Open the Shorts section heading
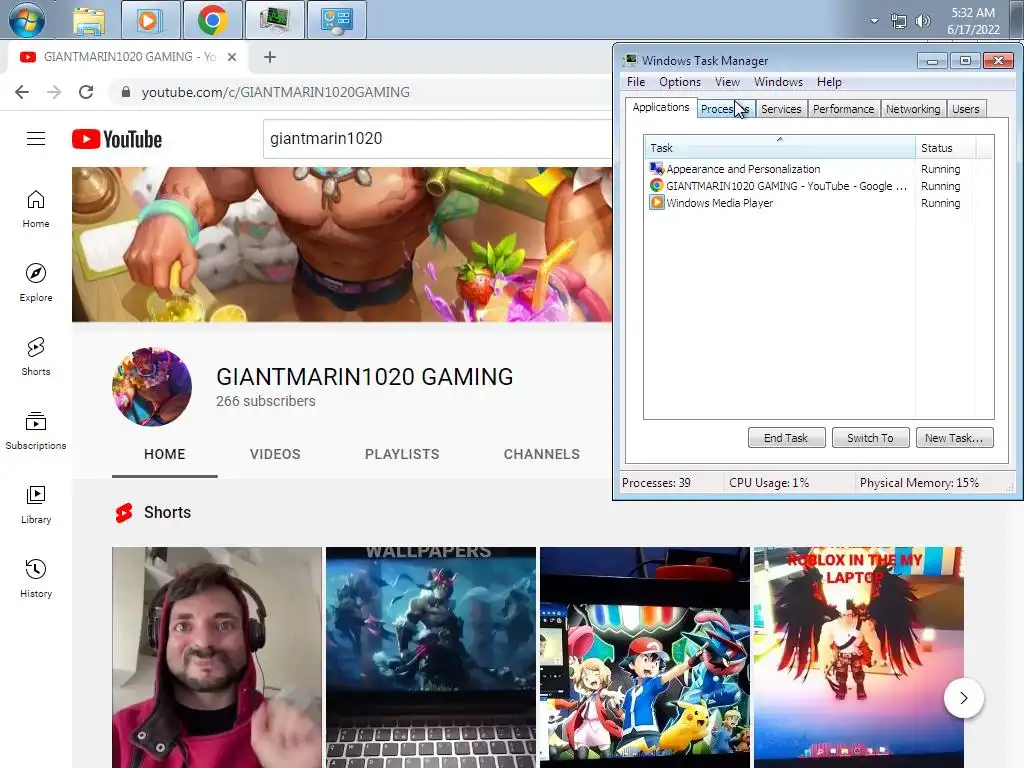The height and width of the screenshot is (768, 1024). coord(167,513)
